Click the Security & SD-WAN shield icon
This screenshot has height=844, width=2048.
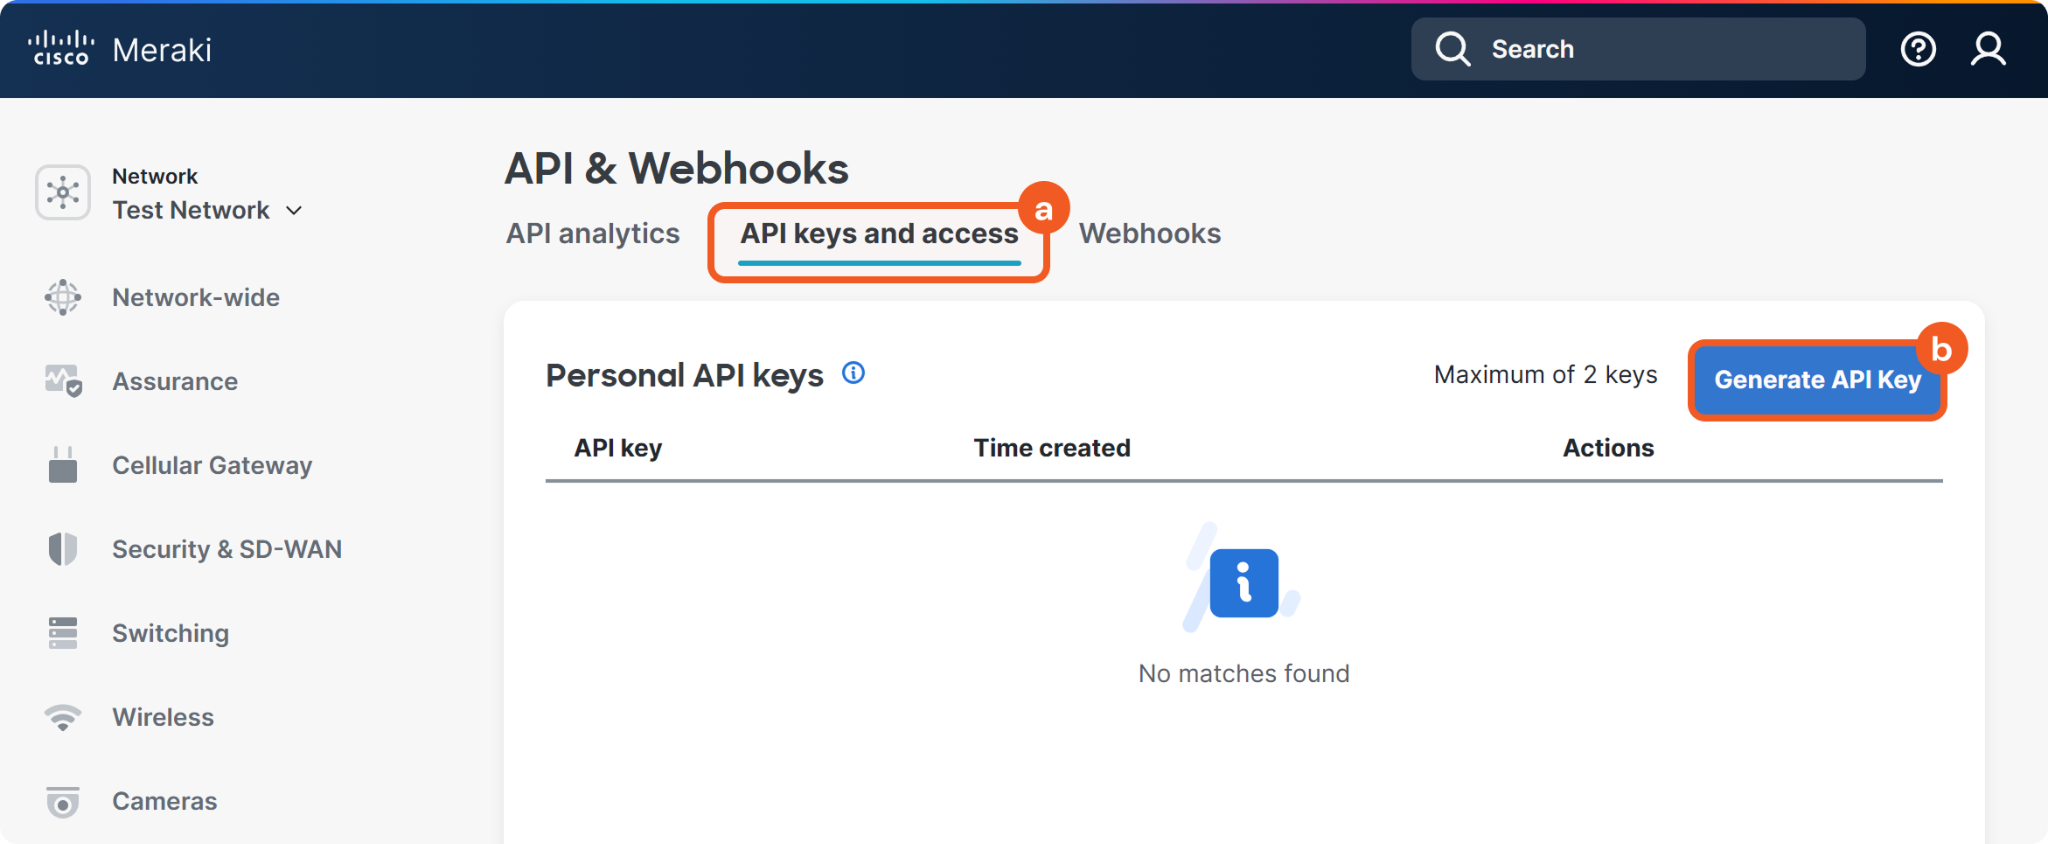[x=63, y=549]
